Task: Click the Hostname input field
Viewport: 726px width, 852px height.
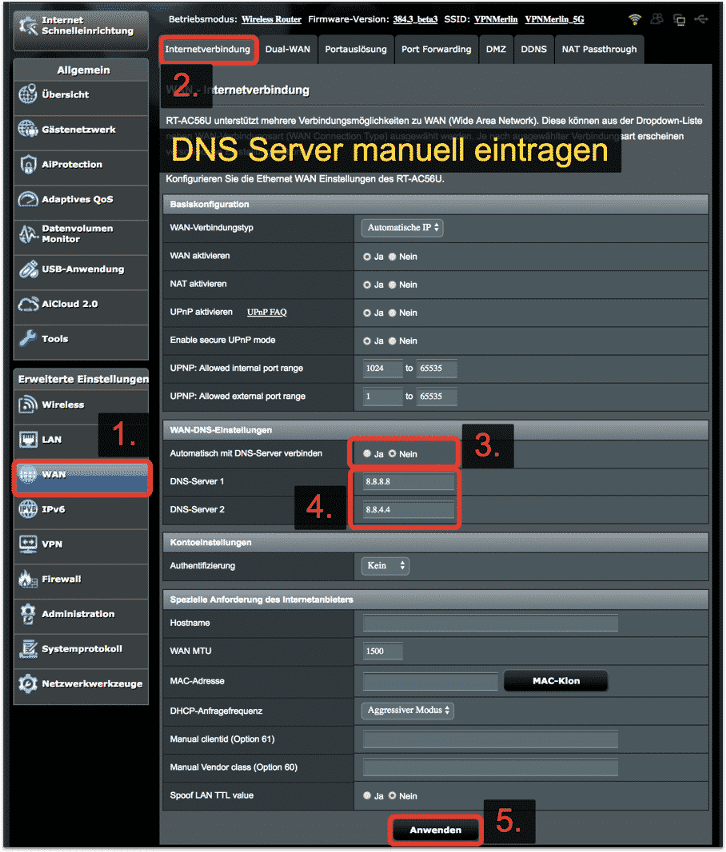Action: point(490,623)
